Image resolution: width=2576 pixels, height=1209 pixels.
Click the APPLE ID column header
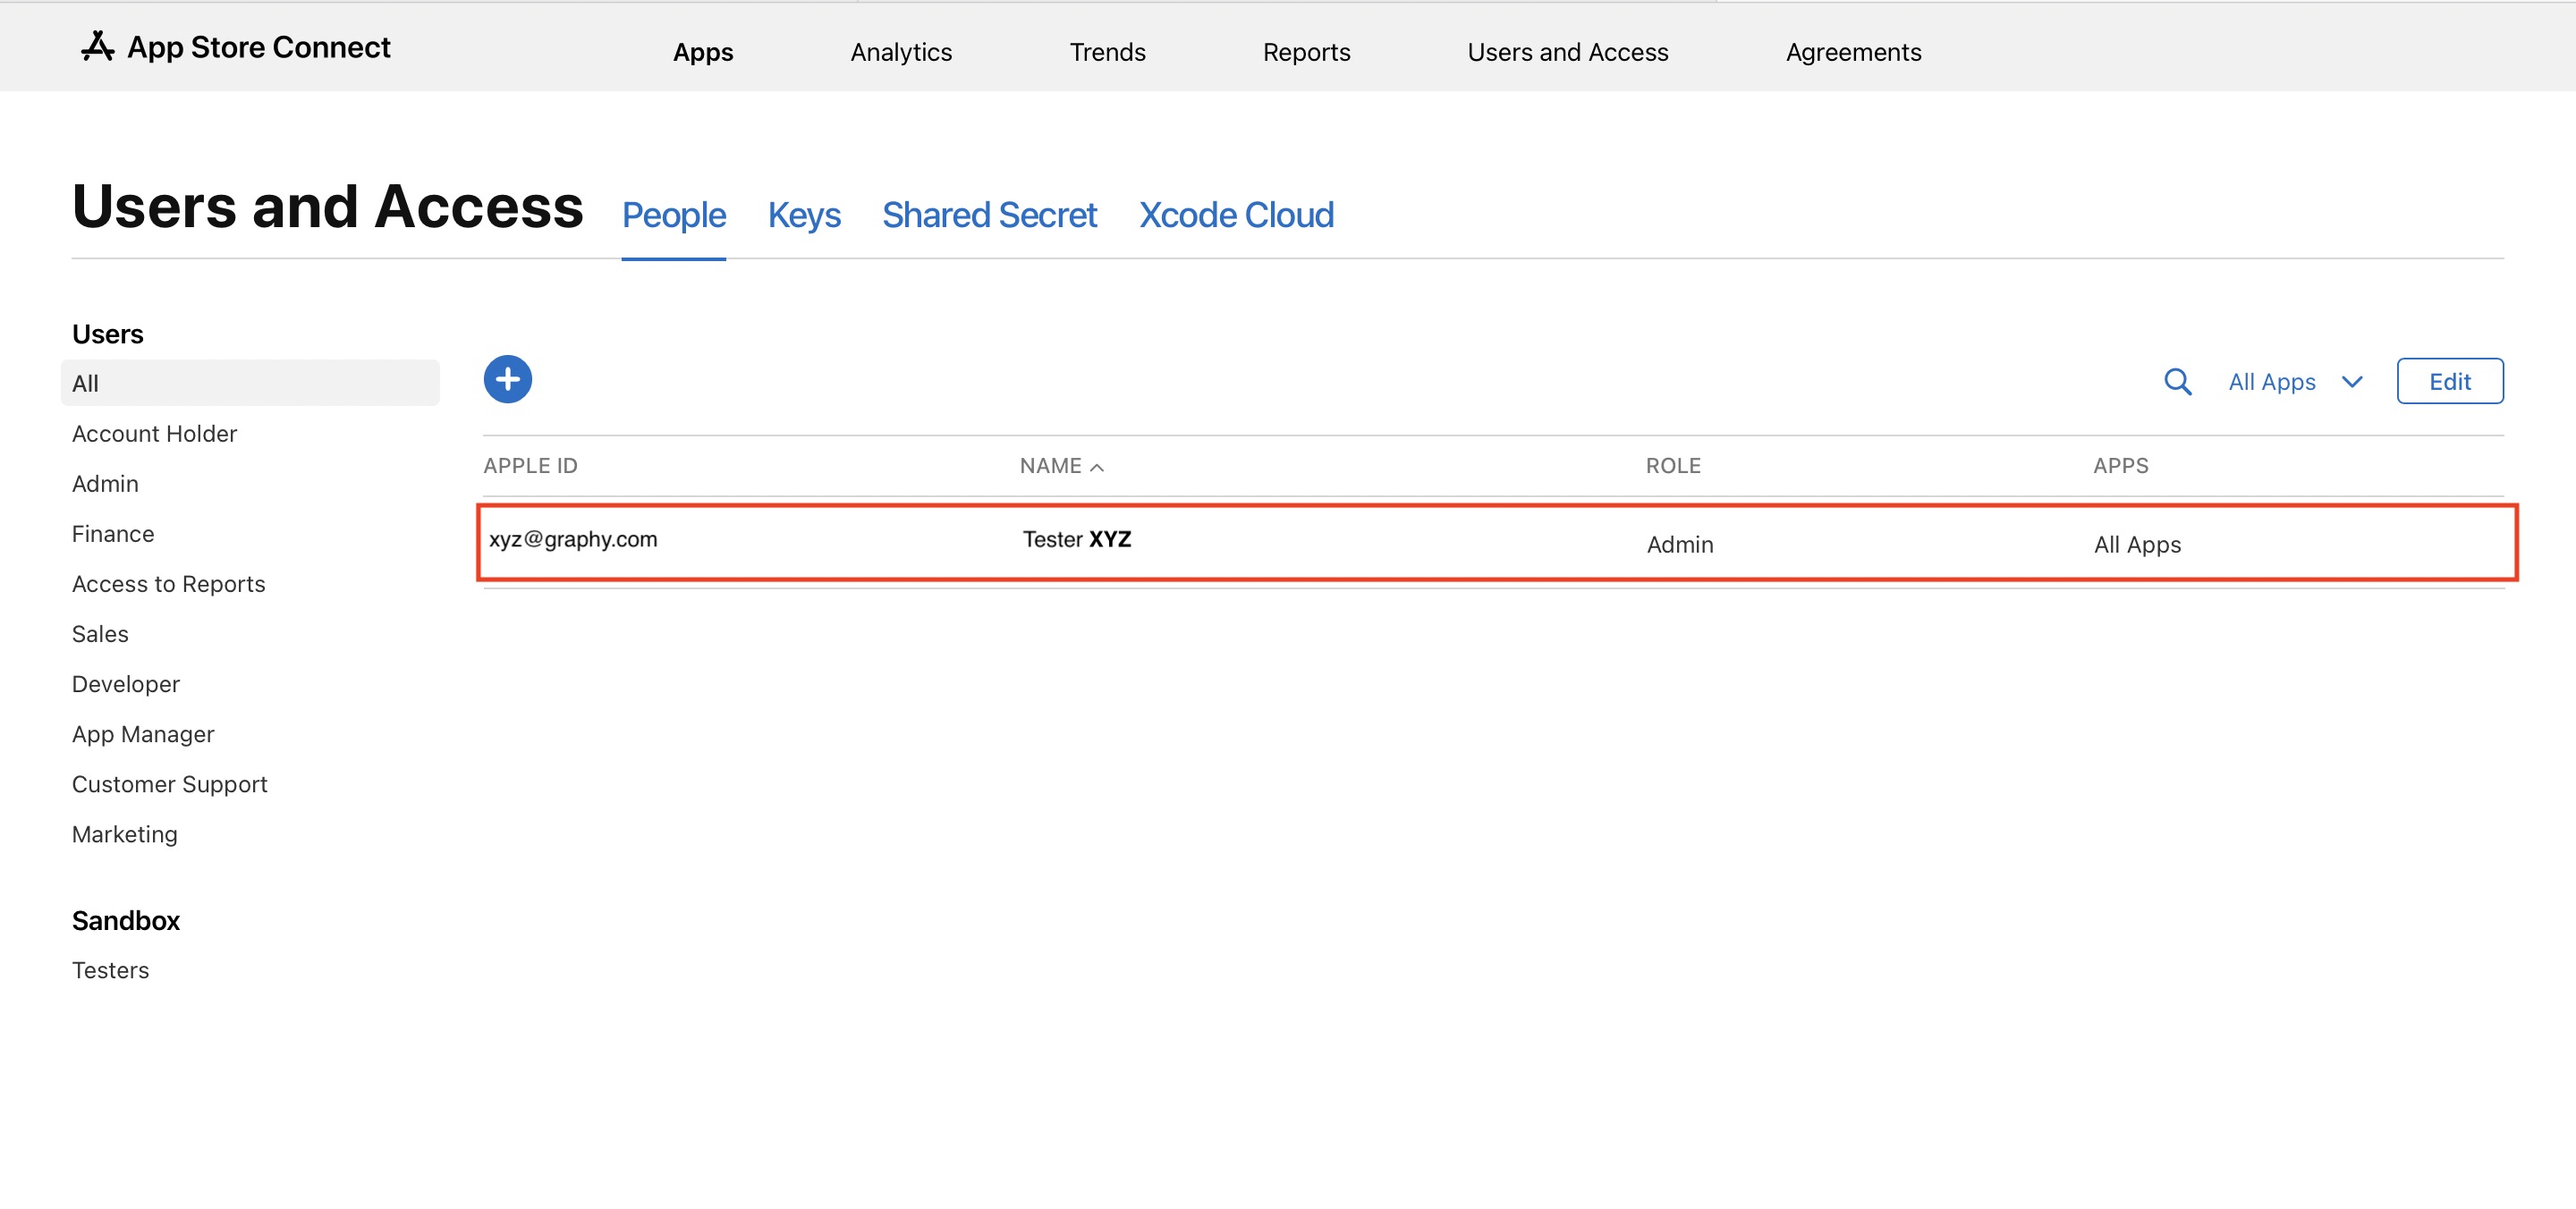(530, 466)
